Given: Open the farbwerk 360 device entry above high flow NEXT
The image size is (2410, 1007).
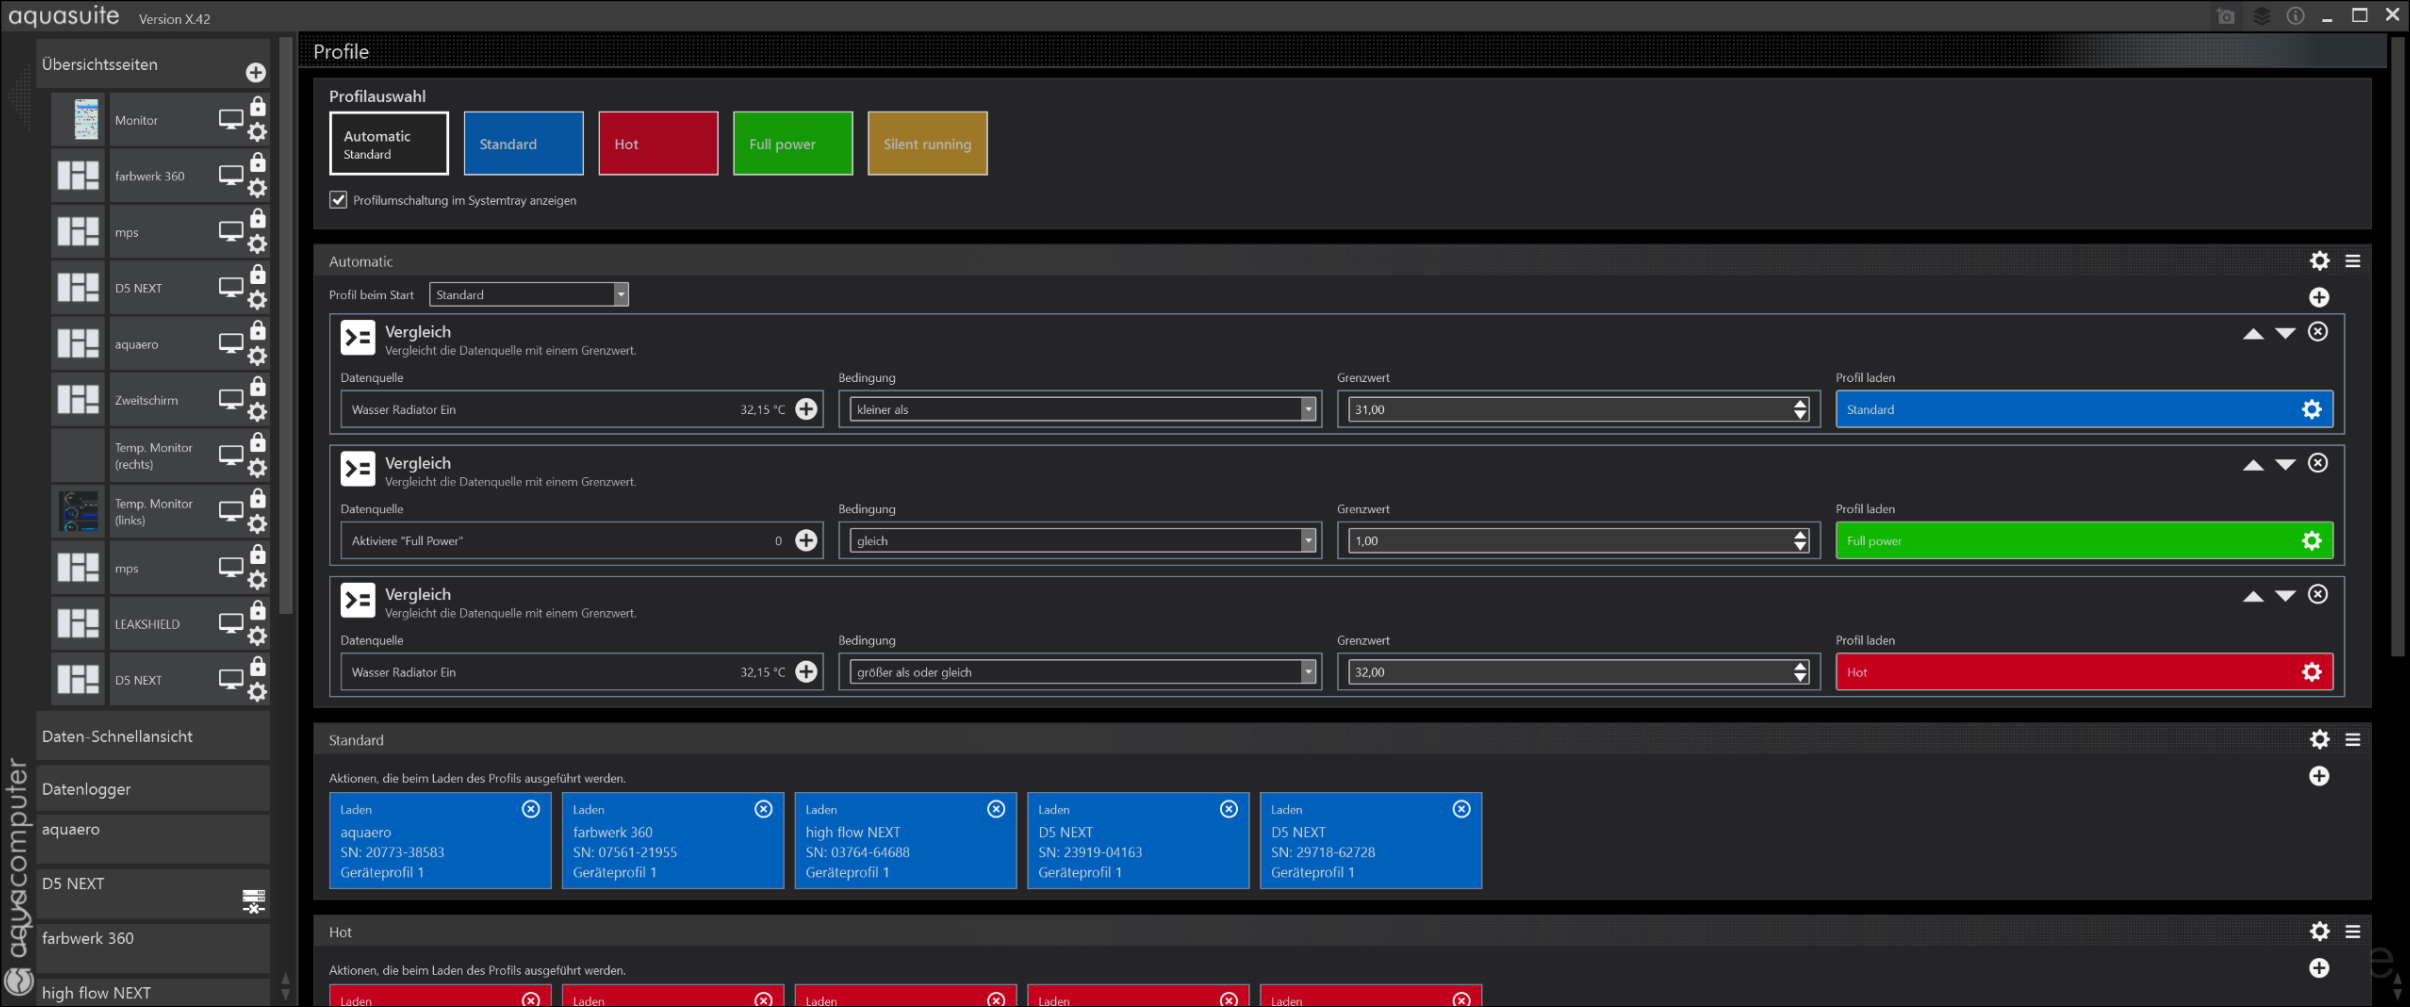Looking at the screenshot, I should coord(153,947).
